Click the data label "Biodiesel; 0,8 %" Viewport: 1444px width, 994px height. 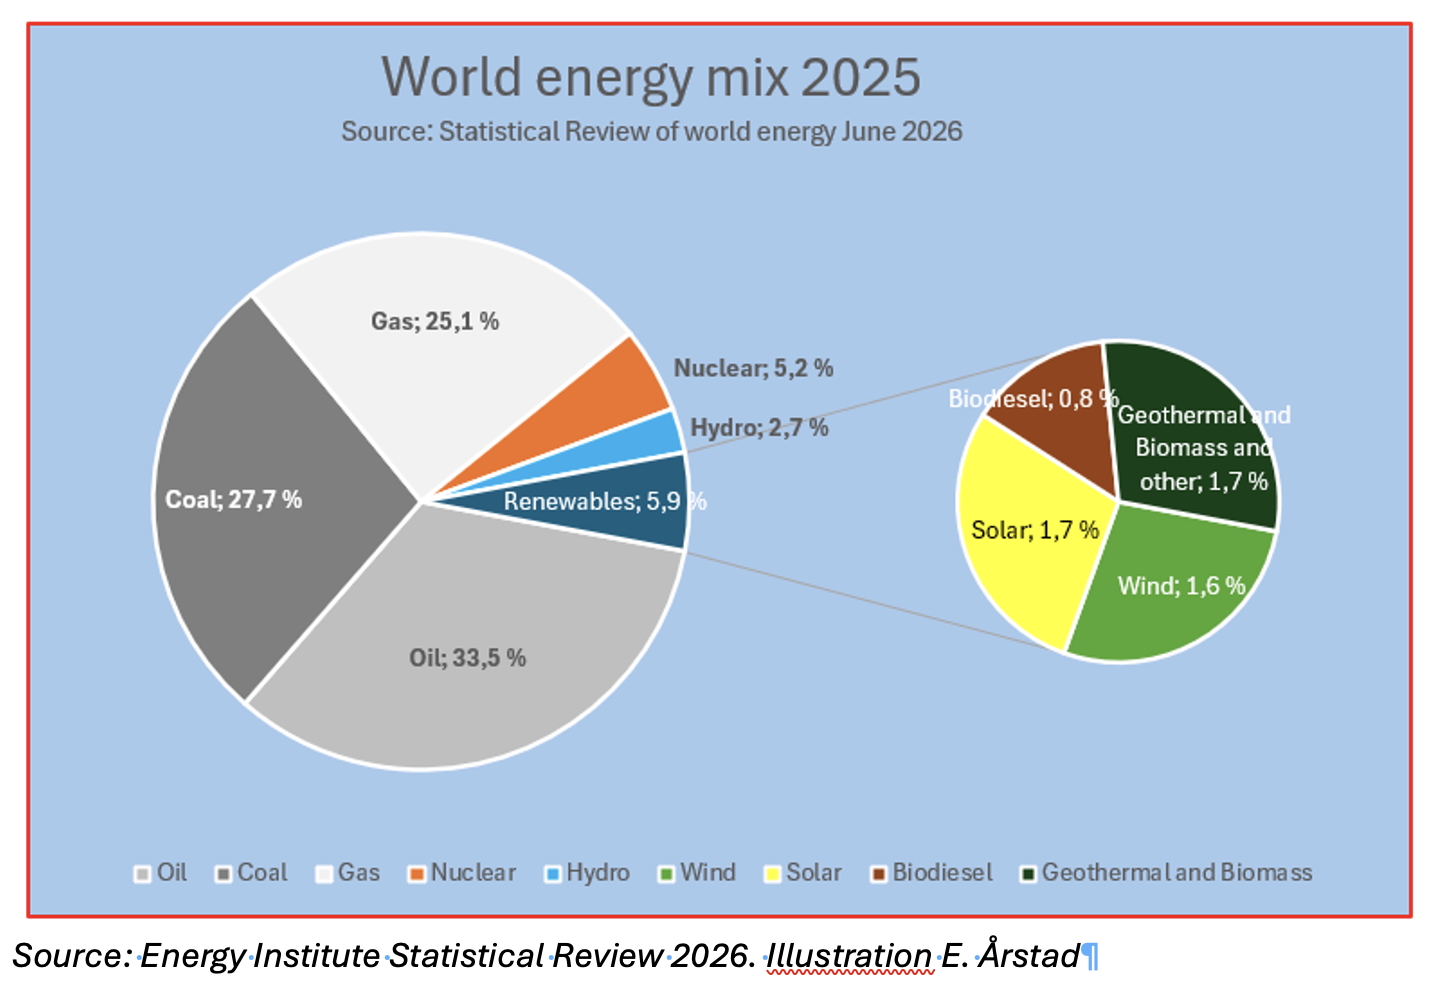[1033, 399]
